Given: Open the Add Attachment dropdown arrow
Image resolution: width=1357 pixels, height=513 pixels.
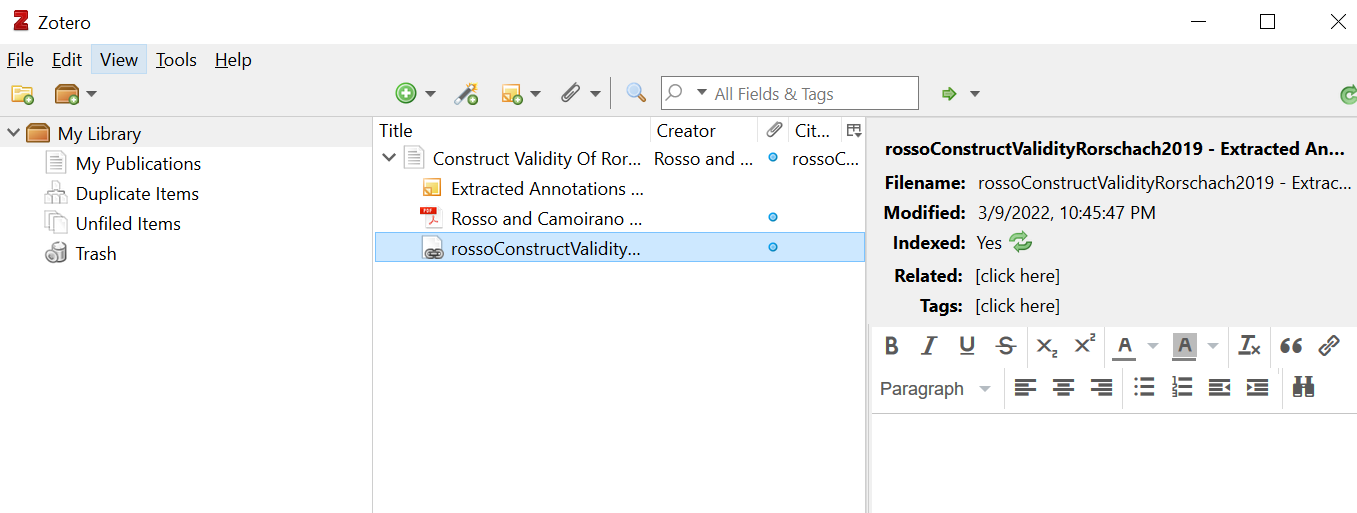Looking at the screenshot, I should click(x=595, y=94).
